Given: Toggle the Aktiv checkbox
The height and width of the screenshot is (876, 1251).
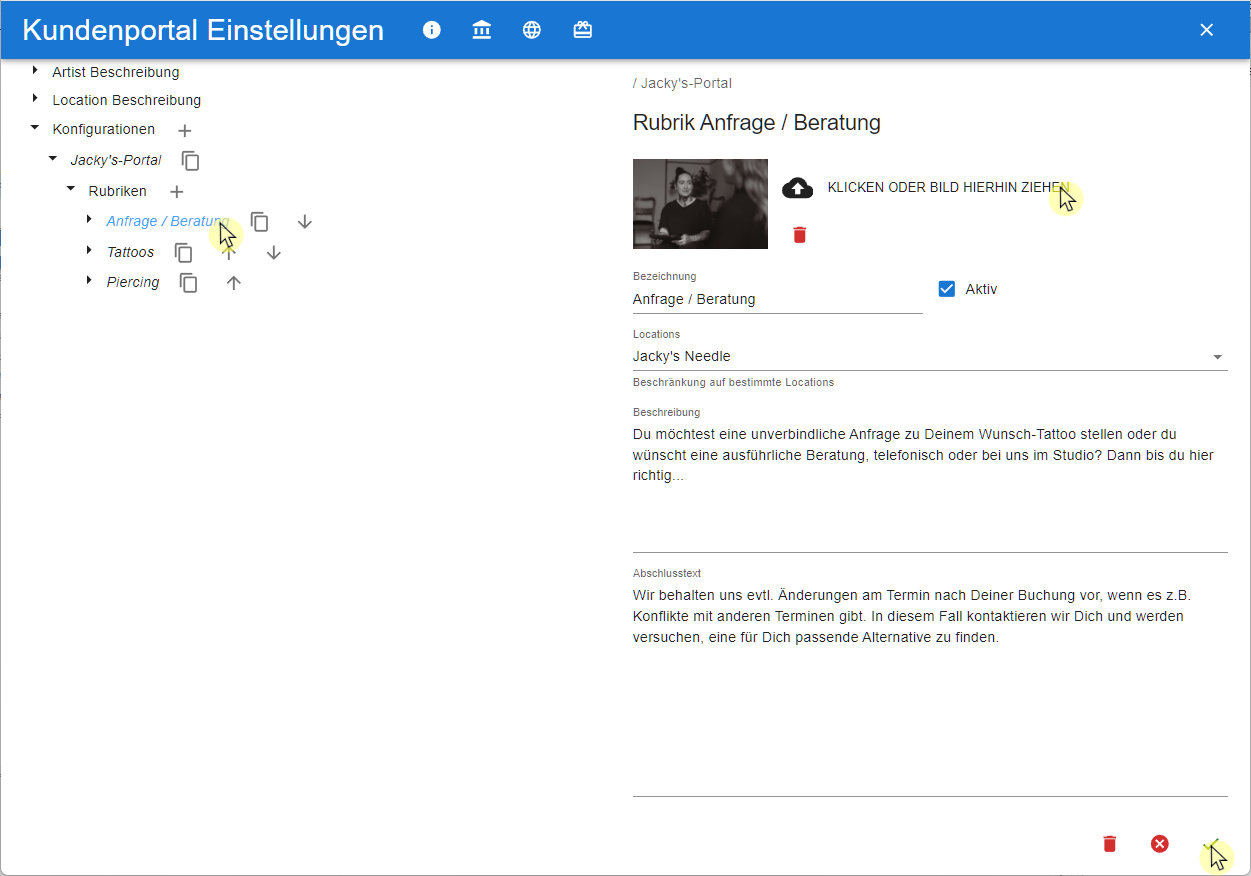Looking at the screenshot, I should click(947, 289).
